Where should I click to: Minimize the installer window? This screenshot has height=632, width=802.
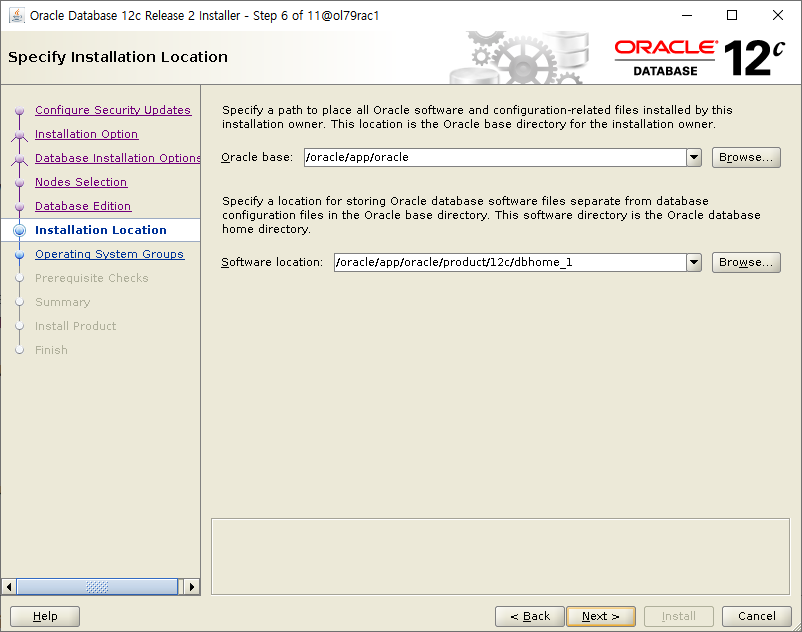click(x=687, y=15)
